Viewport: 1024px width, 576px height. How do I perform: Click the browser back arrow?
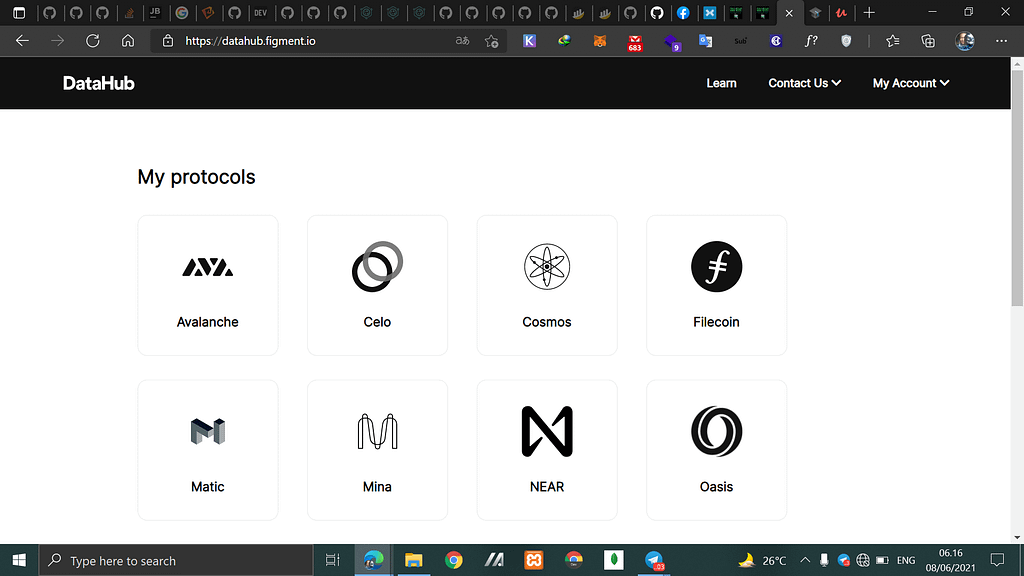(22, 40)
